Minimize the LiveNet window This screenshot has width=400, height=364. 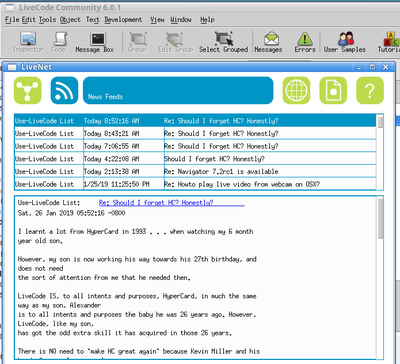pos(359,67)
